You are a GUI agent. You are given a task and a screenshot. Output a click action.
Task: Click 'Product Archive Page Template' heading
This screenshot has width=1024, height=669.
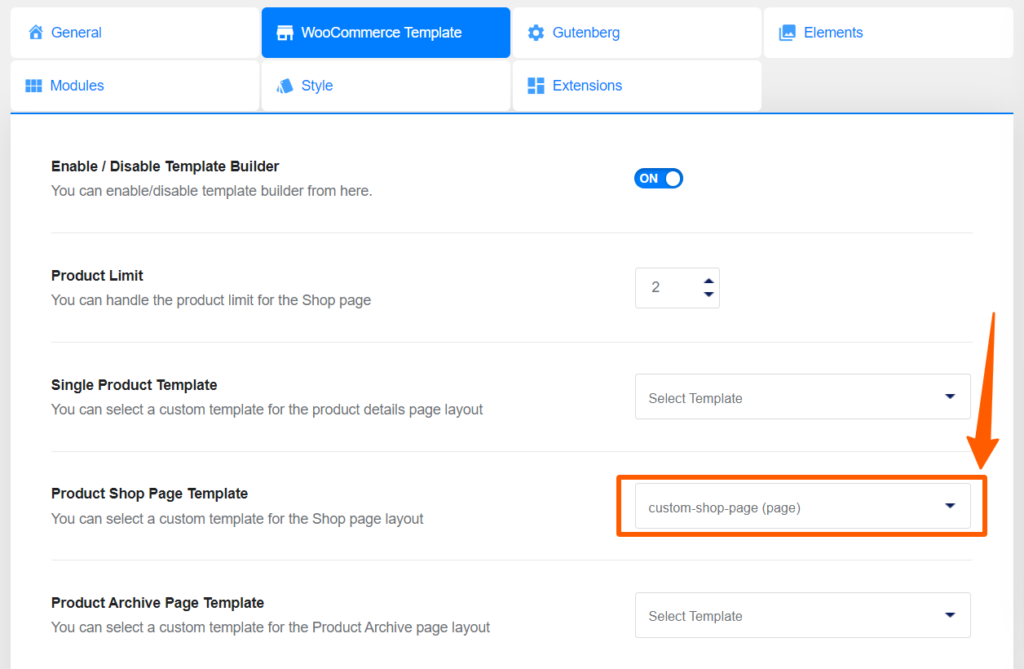pos(157,602)
